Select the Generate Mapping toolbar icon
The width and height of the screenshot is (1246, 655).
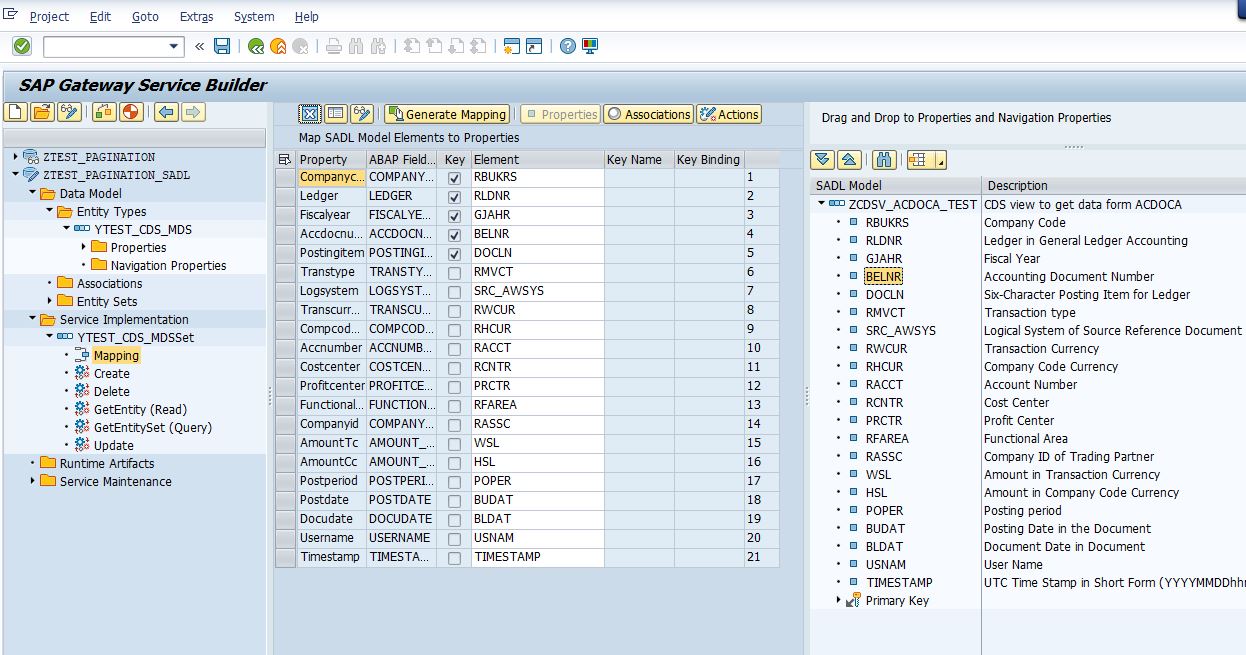[x=446, y=113]
